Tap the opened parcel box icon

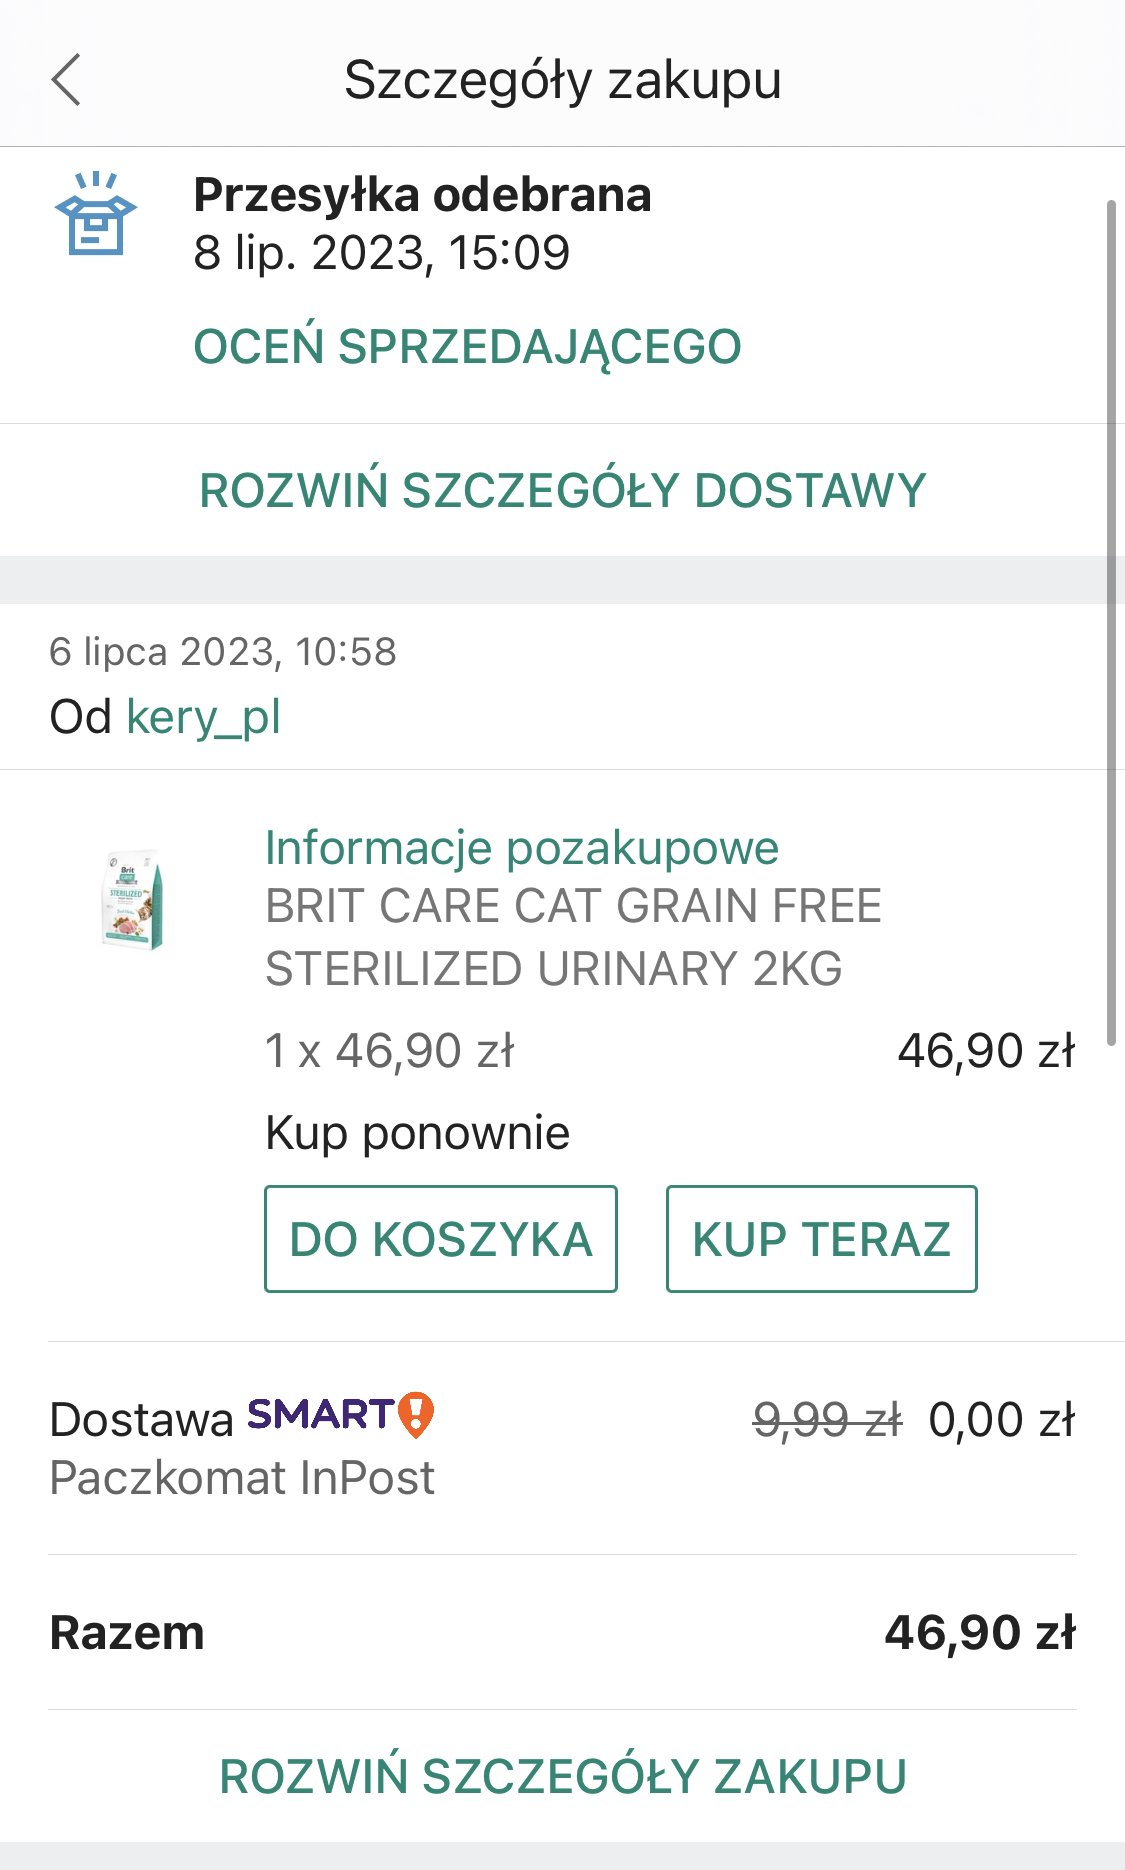point(96,213)
